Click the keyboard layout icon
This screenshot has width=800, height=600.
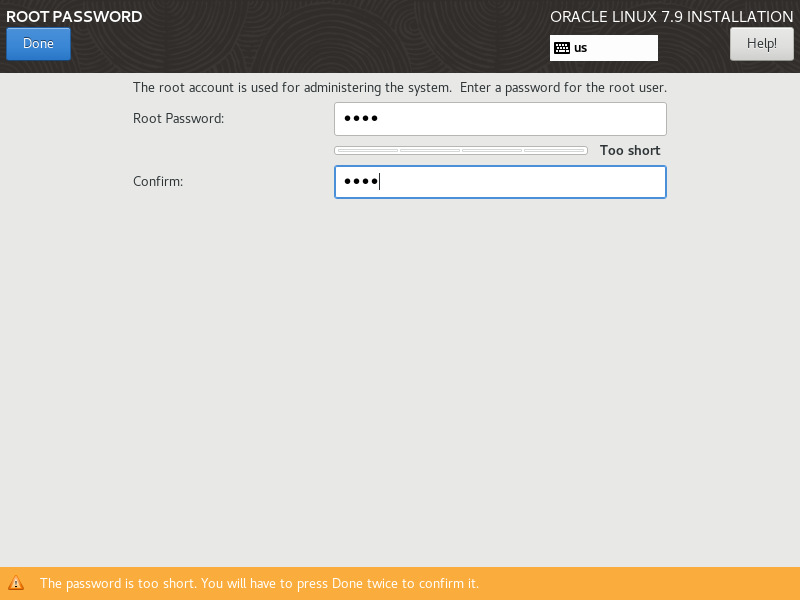click(562, 48)
